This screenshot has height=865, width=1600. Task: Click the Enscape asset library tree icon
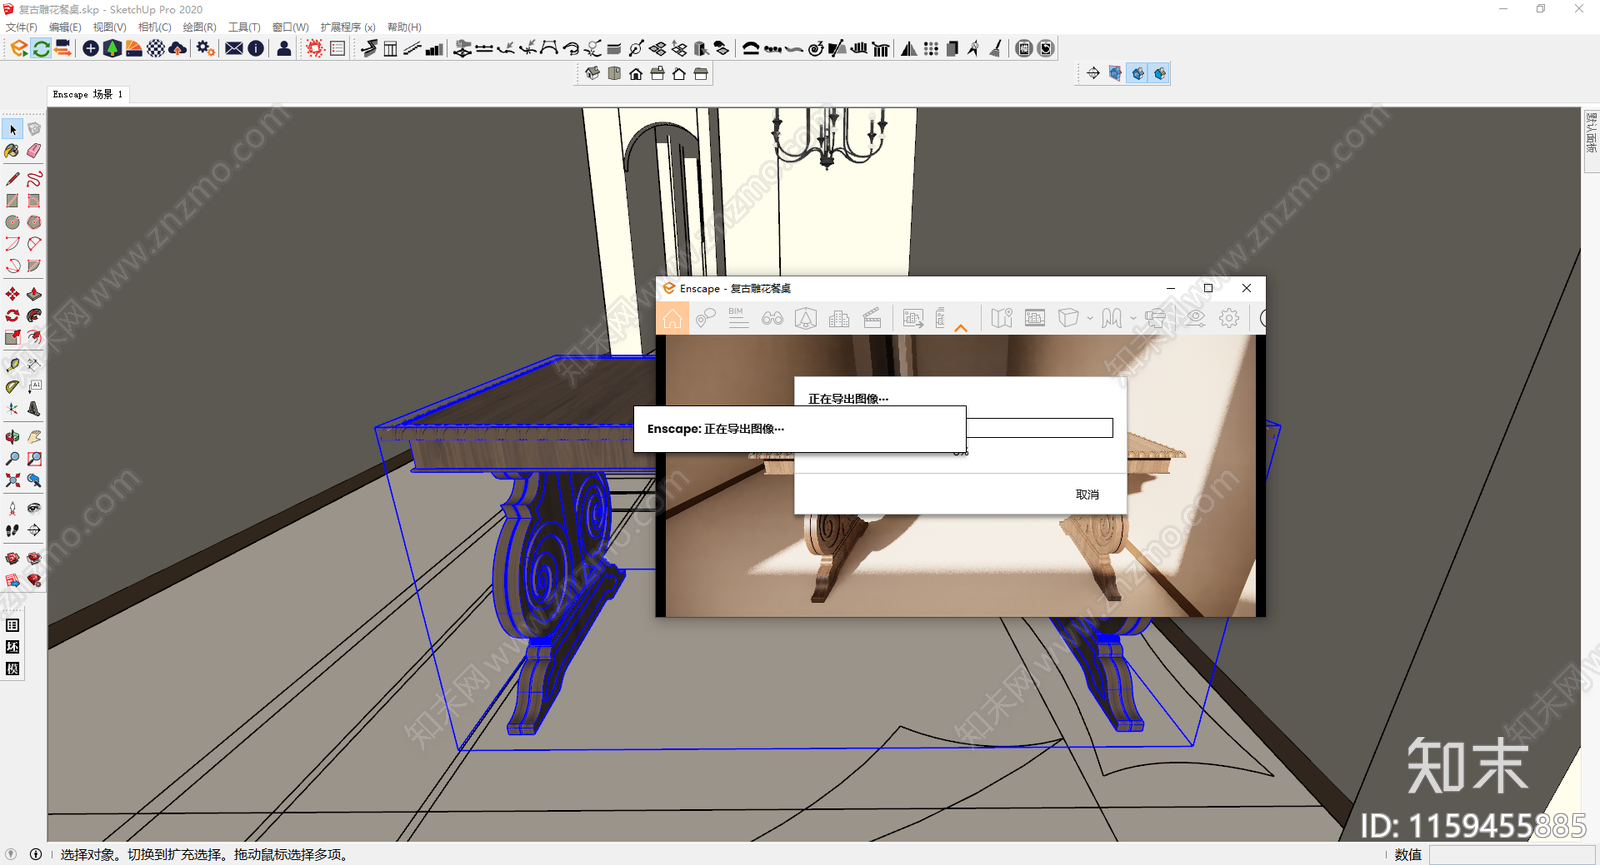pyautogui.click(x=112, y=48)
